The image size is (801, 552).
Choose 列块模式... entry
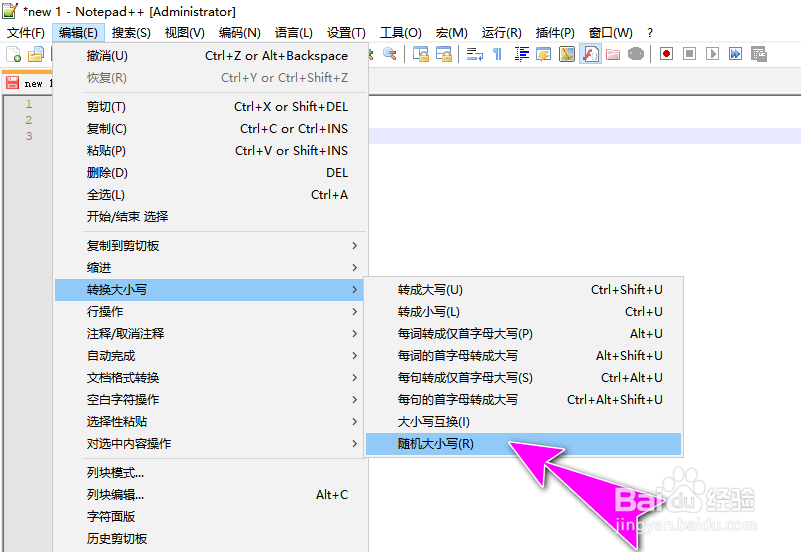tap(210, 472)
